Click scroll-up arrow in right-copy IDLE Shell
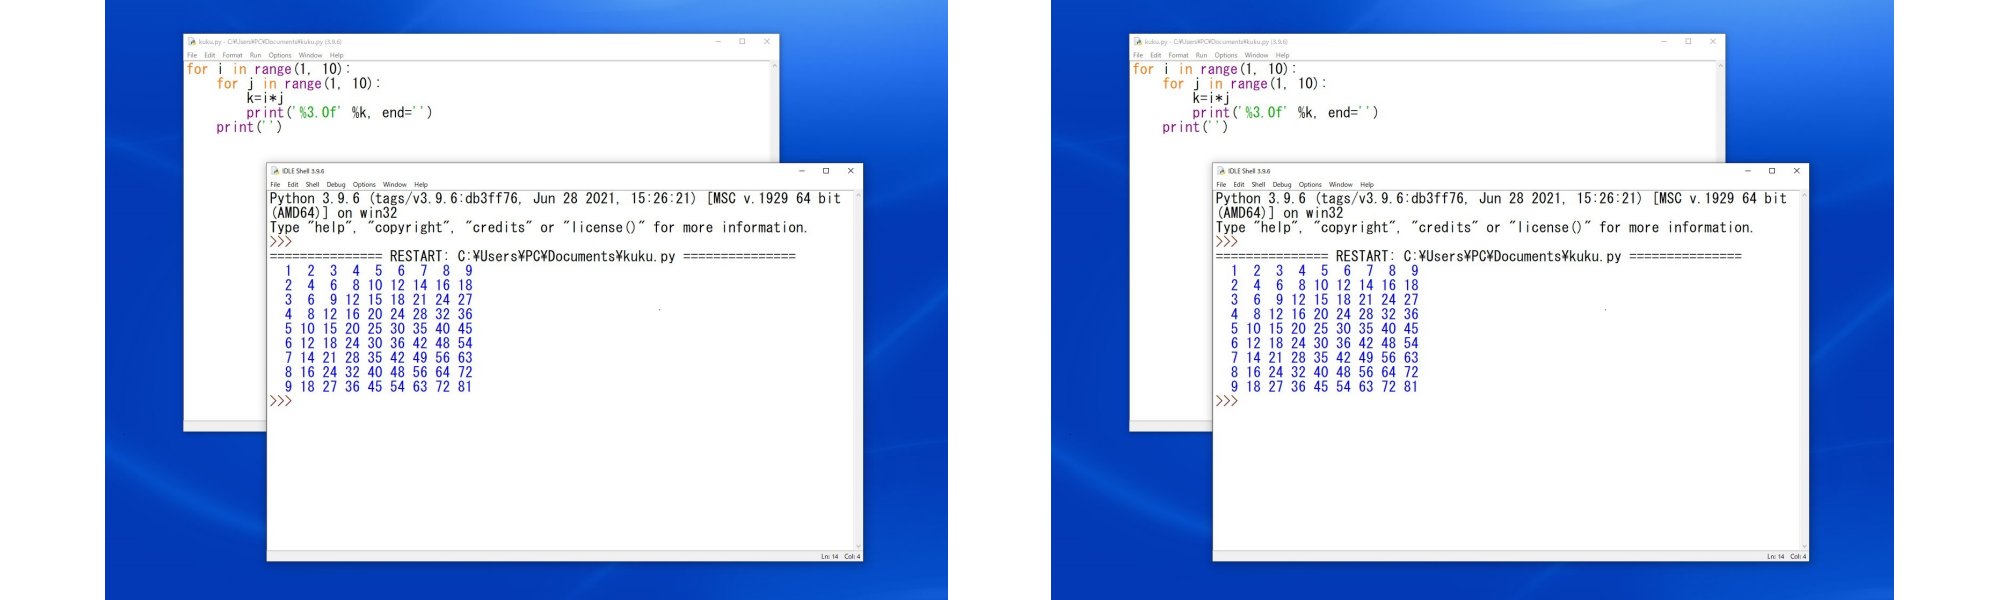Screen dimensions: 2000x600 pyautogui.click(x=1804, y=195)
